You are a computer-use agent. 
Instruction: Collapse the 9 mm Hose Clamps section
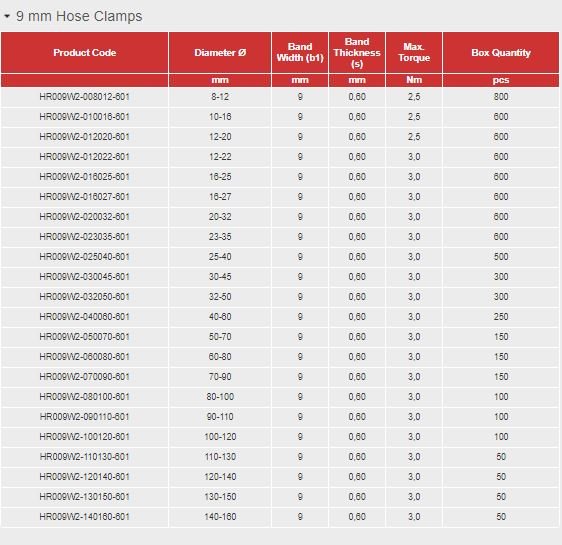[x=6, y=16]
